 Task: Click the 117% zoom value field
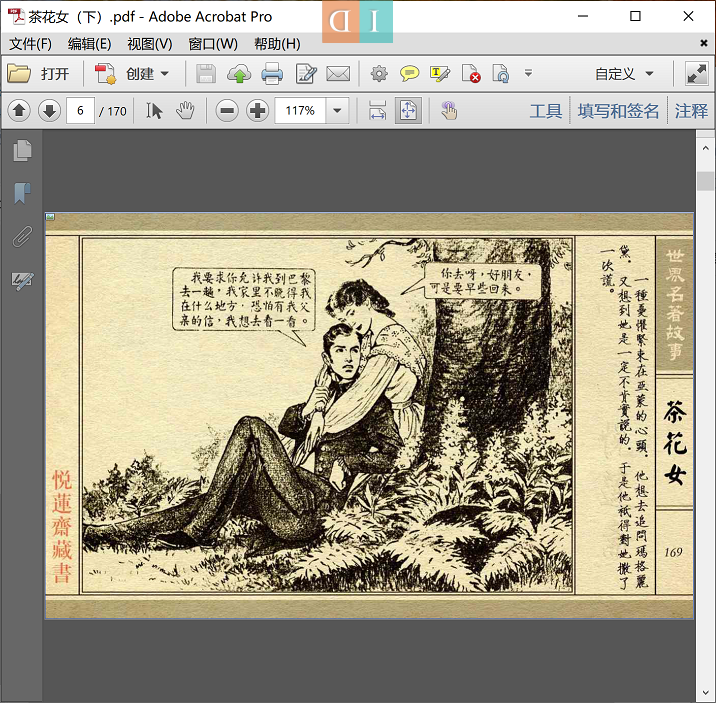tap(300, 110)
